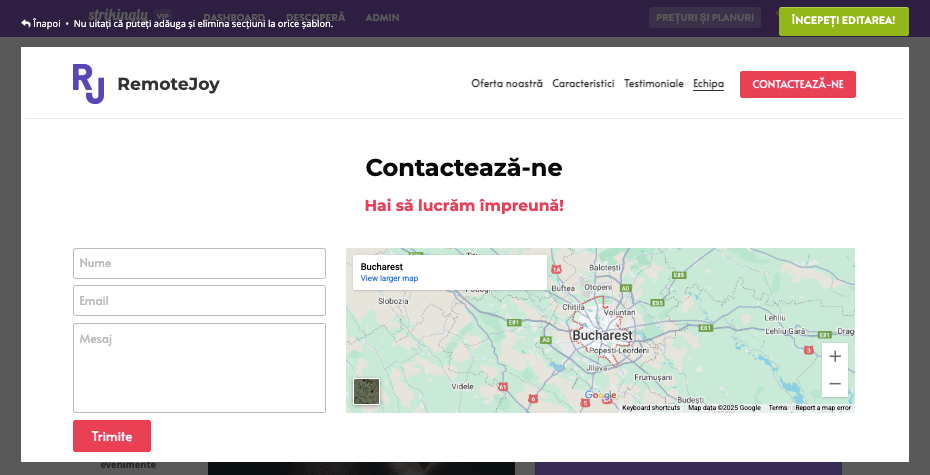Open ADMIN in the dimmed header

[x=382, y=18]
